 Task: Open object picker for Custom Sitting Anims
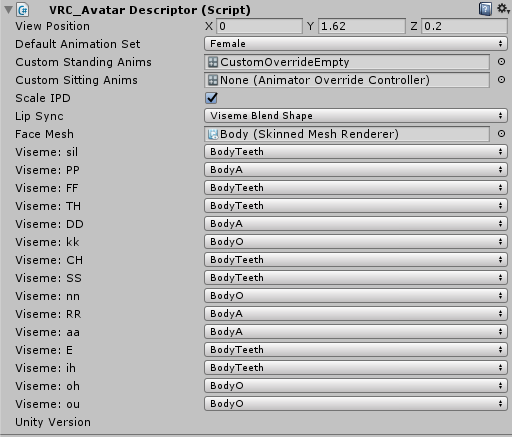[x=501, y=80]
